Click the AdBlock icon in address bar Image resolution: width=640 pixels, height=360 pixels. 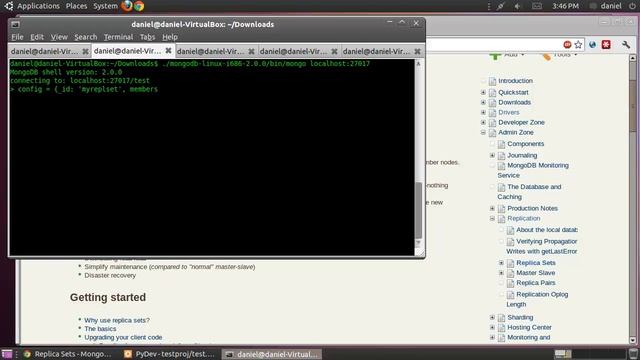point(567,44)
